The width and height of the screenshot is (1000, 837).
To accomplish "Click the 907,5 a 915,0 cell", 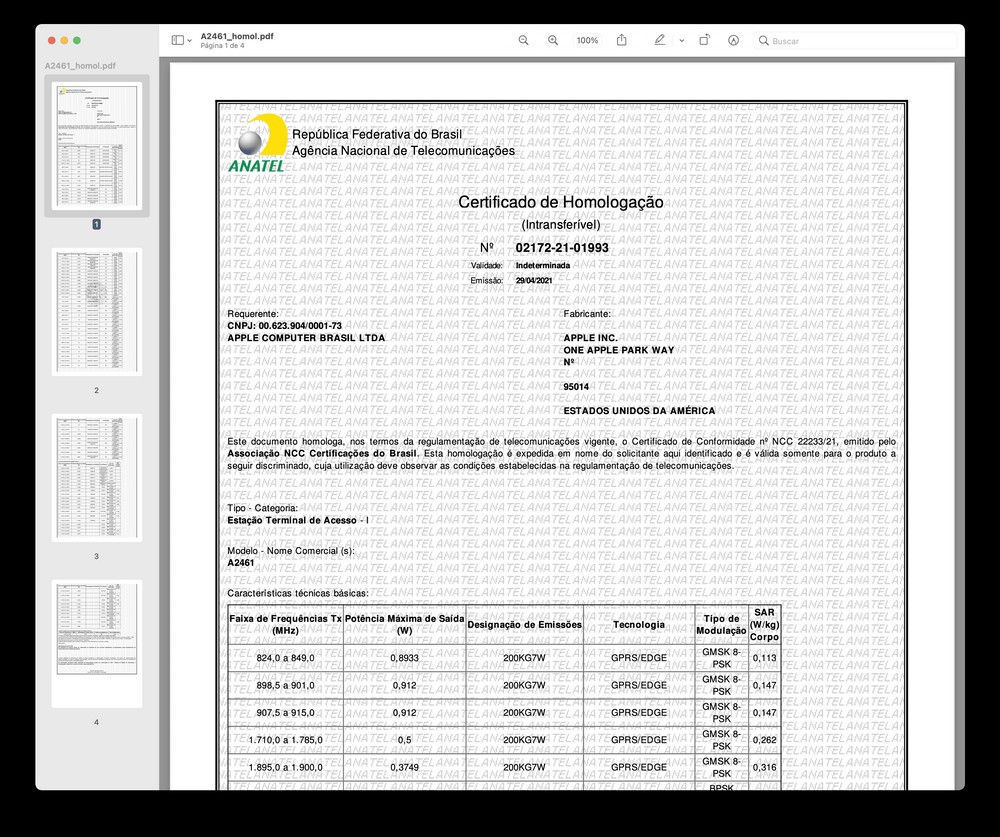I will 285,713.
